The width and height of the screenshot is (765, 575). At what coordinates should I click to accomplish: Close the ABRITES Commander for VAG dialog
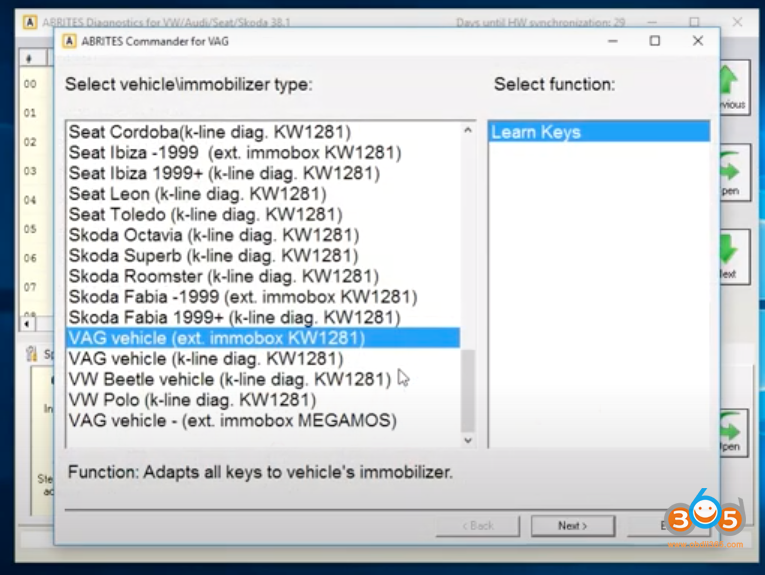coord(698,41)
